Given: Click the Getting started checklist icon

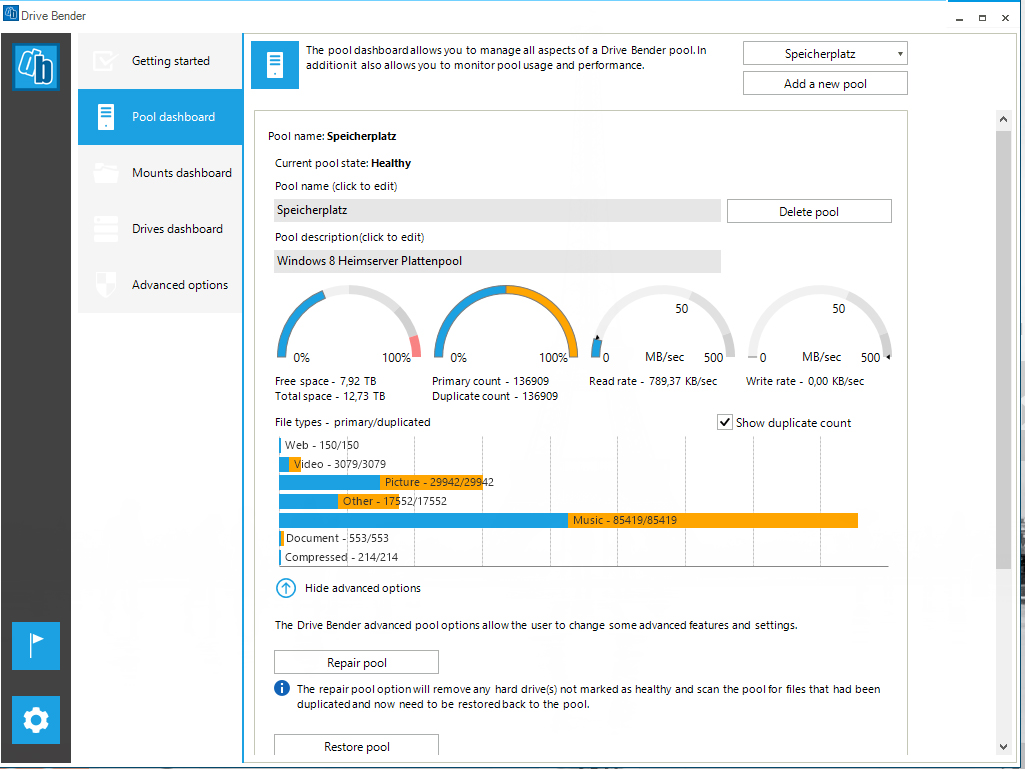Looking at the screenshot, I should [105, 61].
